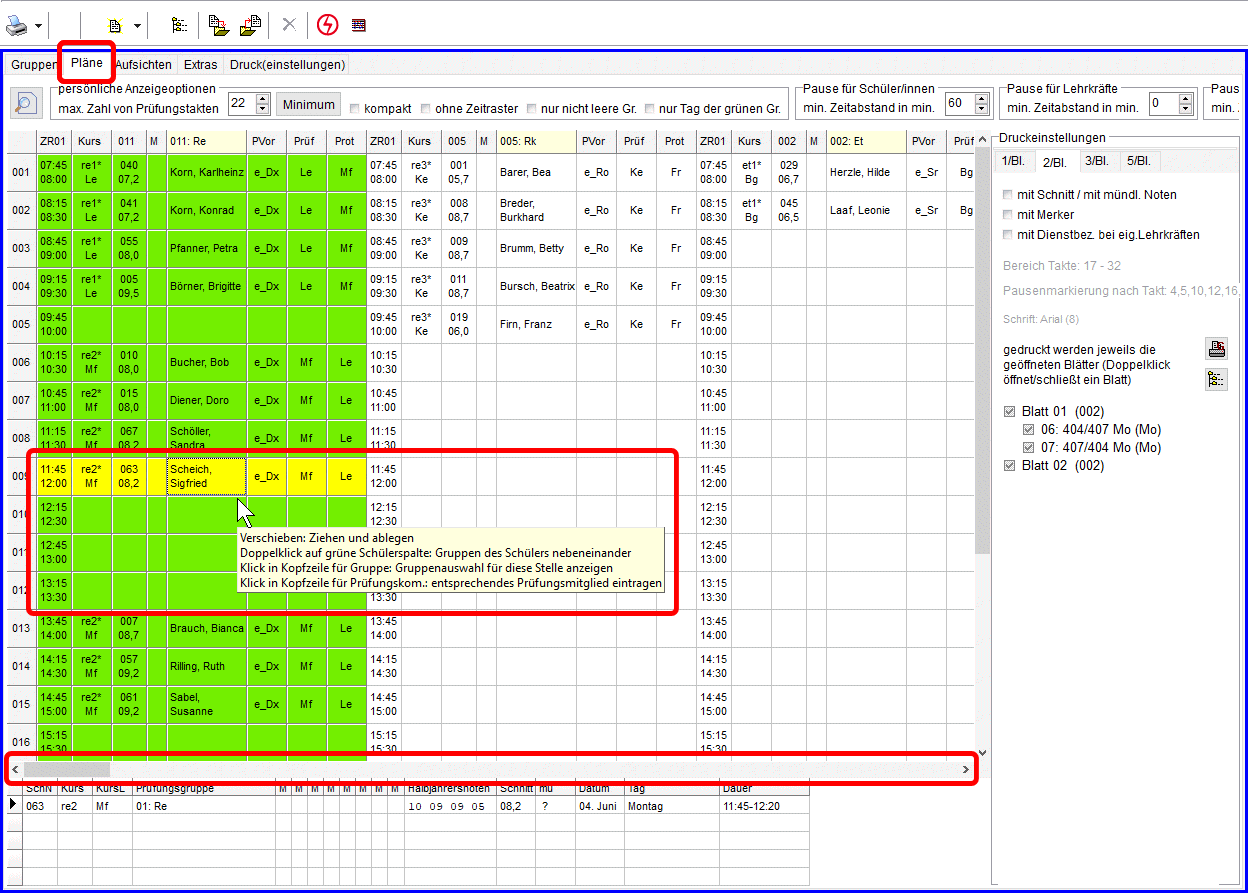Click the printer icon in the toolbar
The height and width of the screenshot is (893, 1248).
click(x=18, y=25)
